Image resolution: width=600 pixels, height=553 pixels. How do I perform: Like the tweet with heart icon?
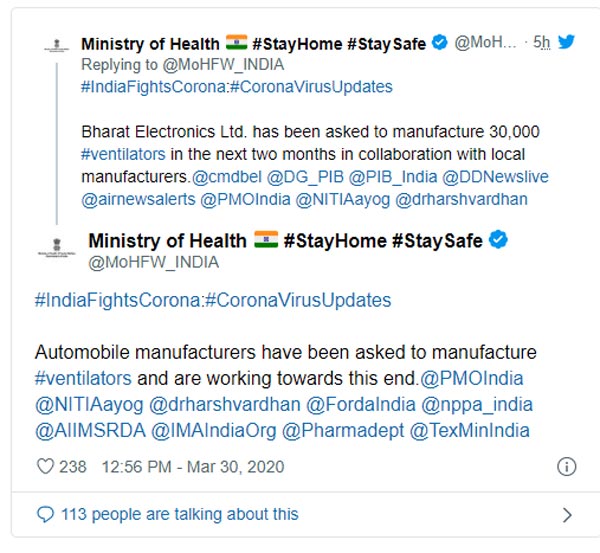pos(45,467)
